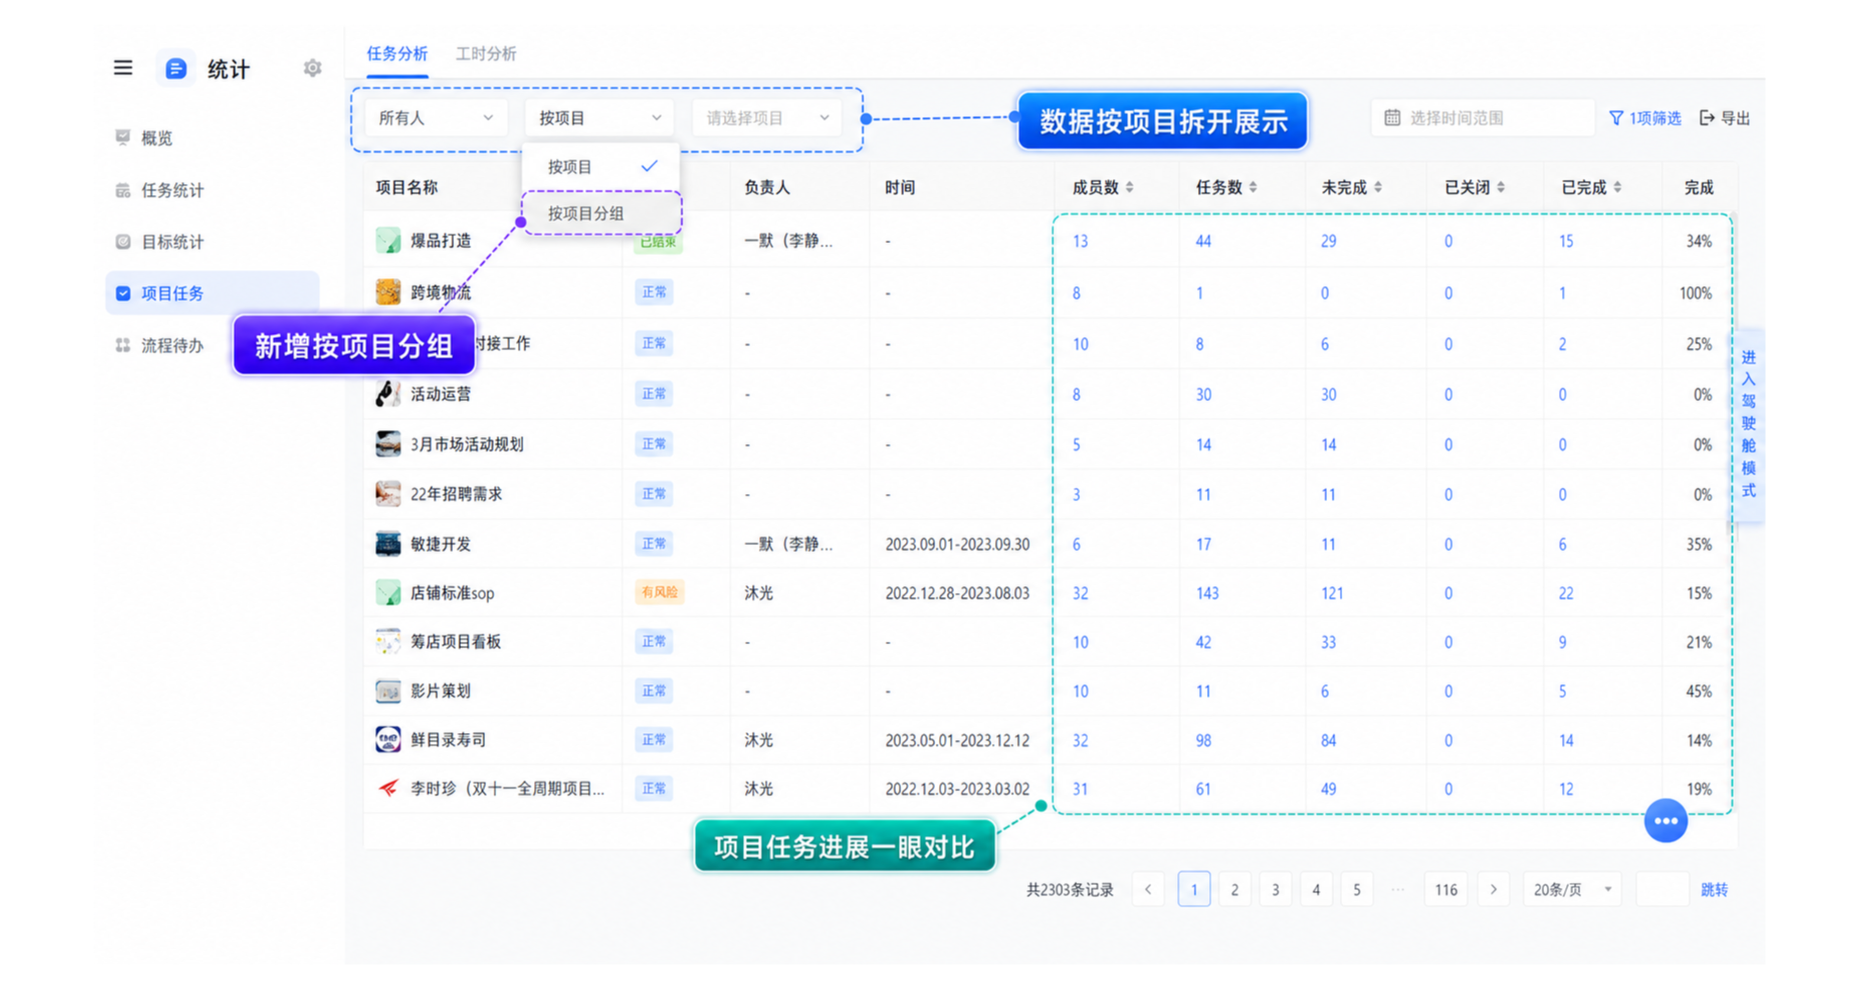Screen dimensions: 1859x989
Task: Sort by 任务数 column arrows
Action: pos(1253,187)
